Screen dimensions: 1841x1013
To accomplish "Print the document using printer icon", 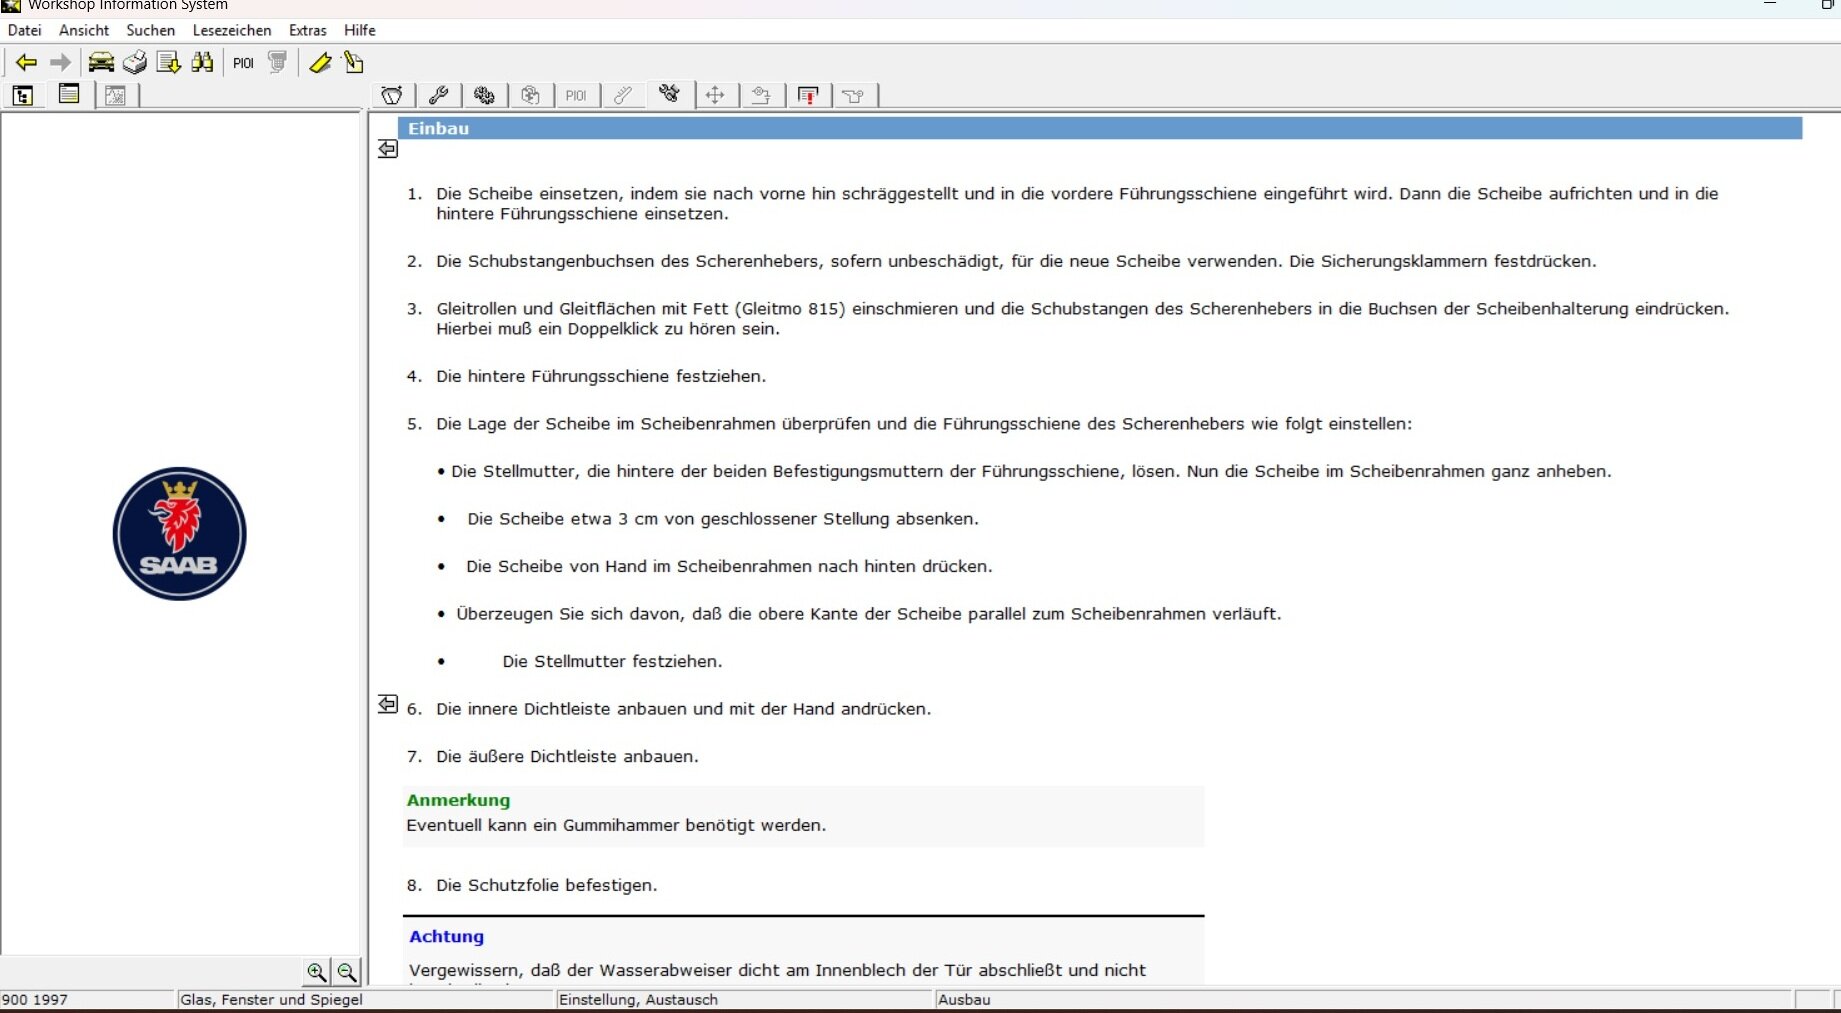I will tap(135, 63).
